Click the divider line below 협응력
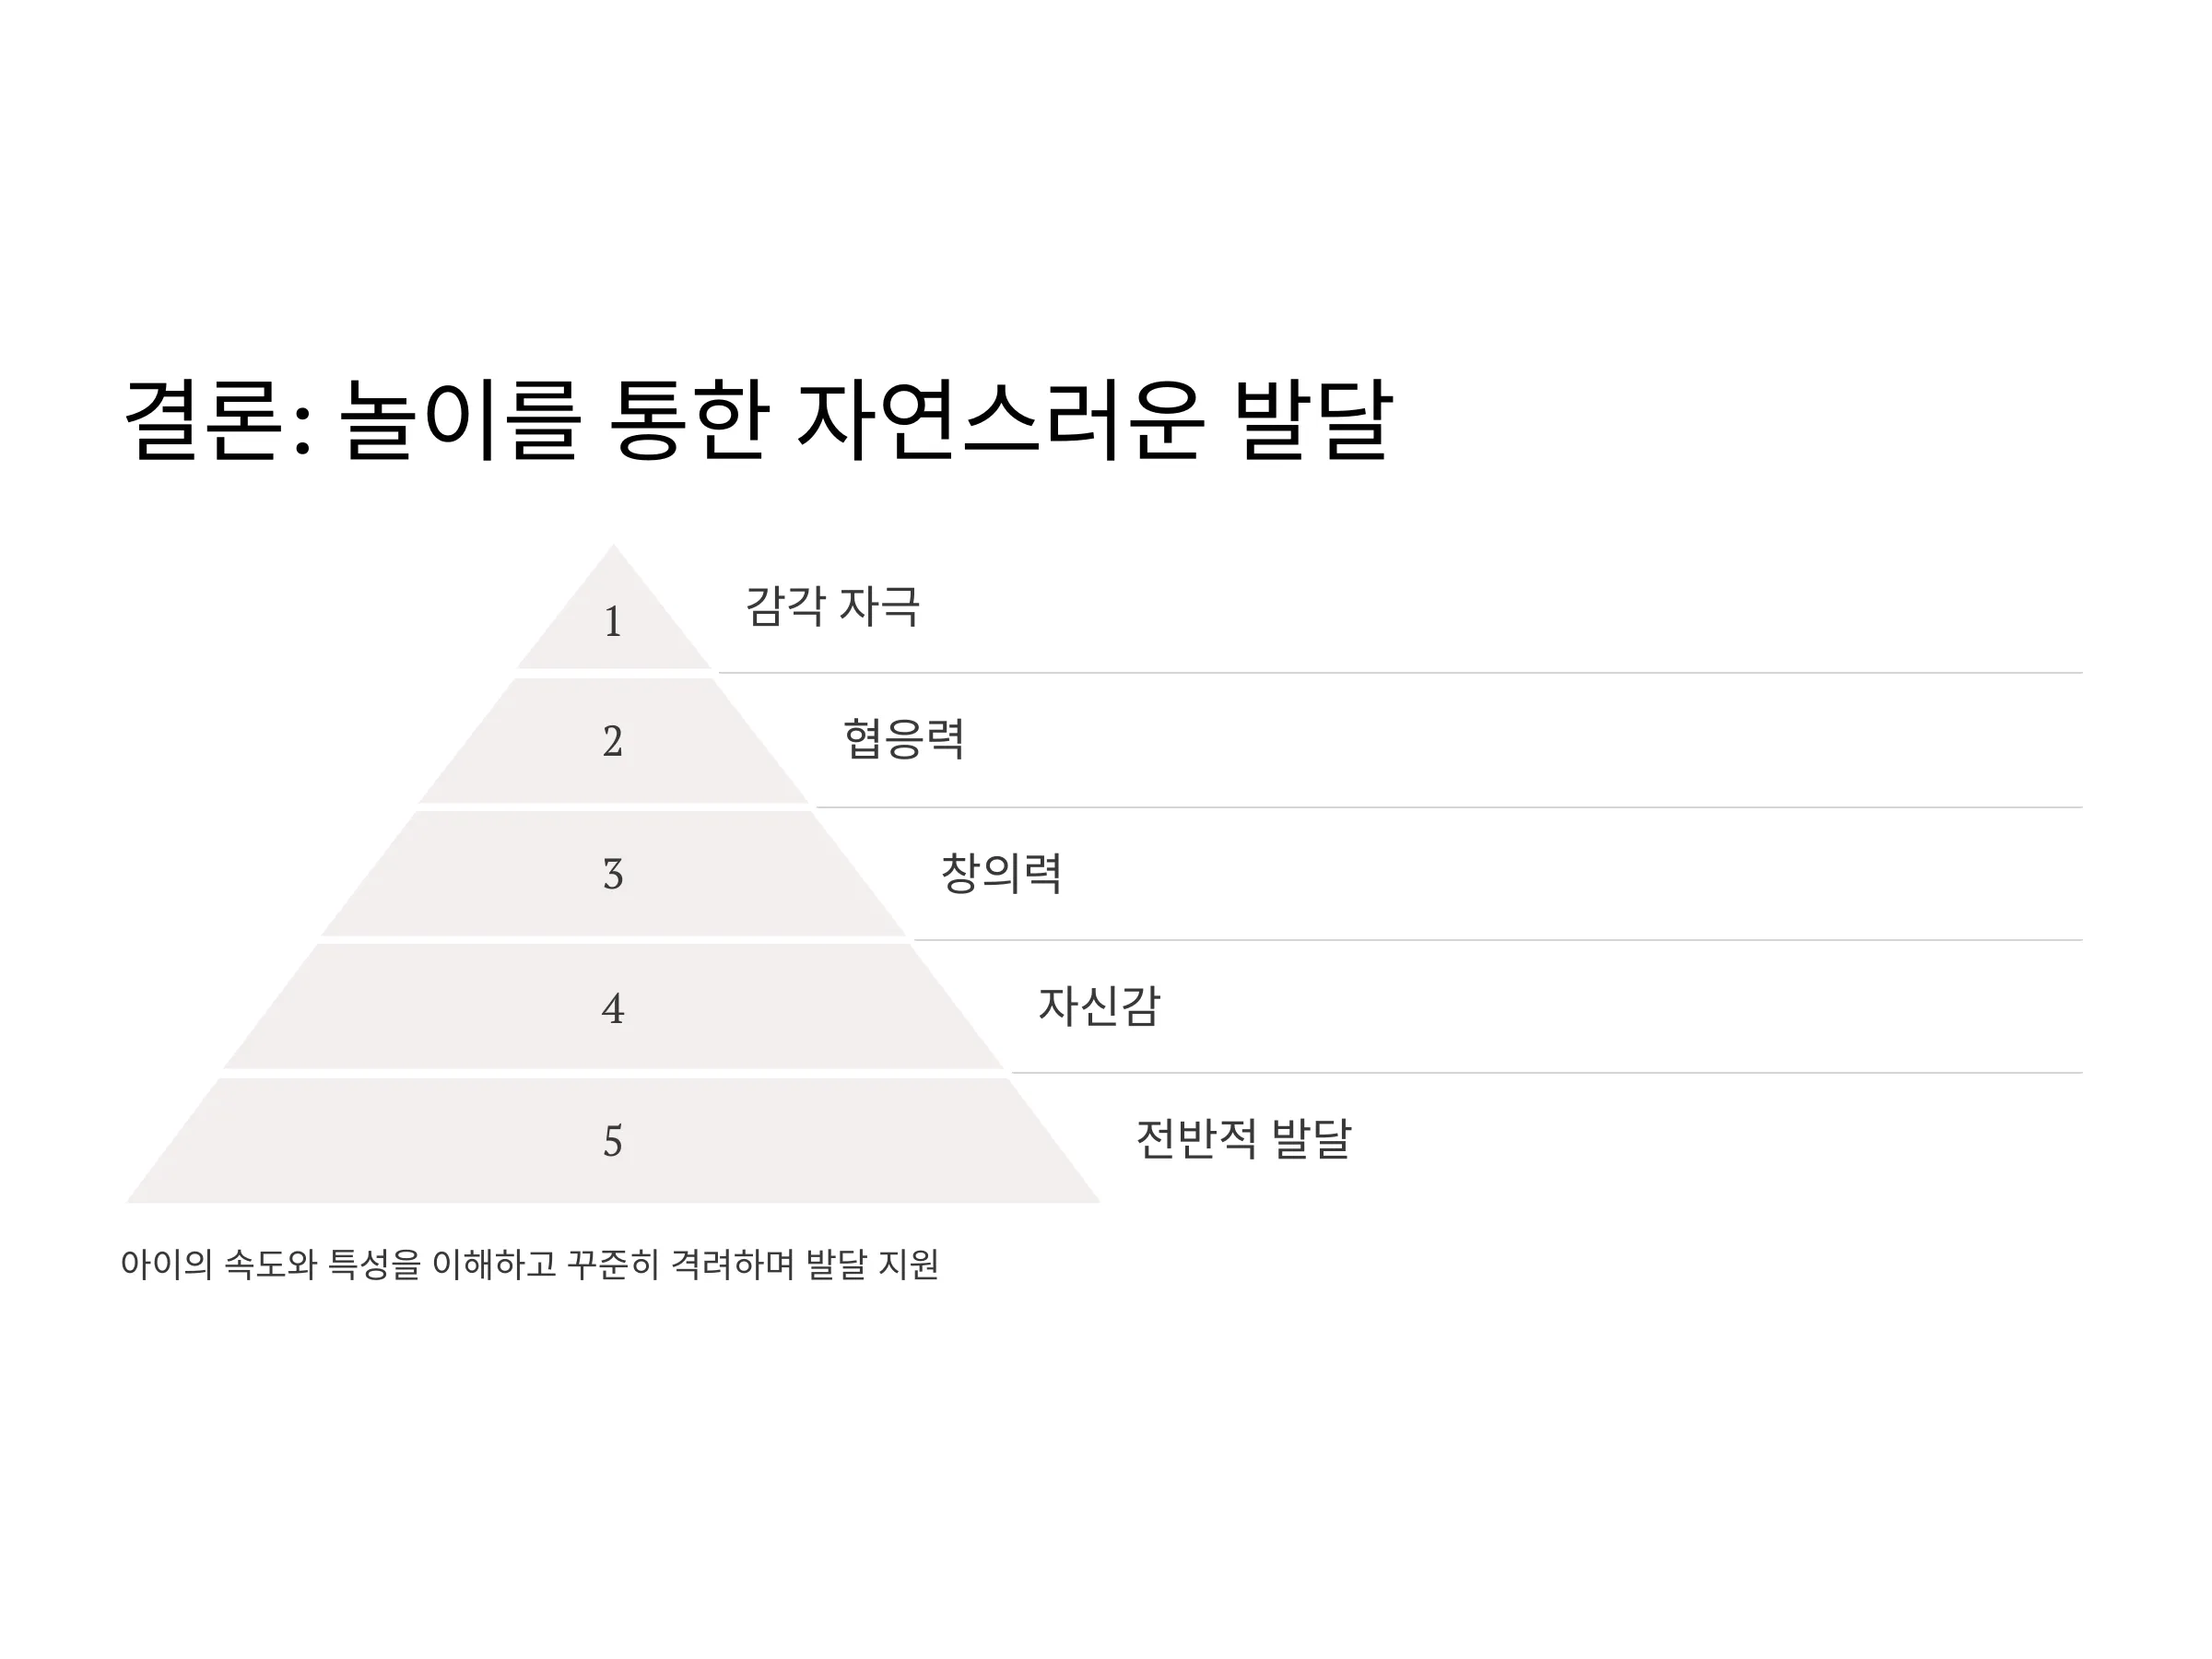2212x1659 pixels. coord(1449,807)
